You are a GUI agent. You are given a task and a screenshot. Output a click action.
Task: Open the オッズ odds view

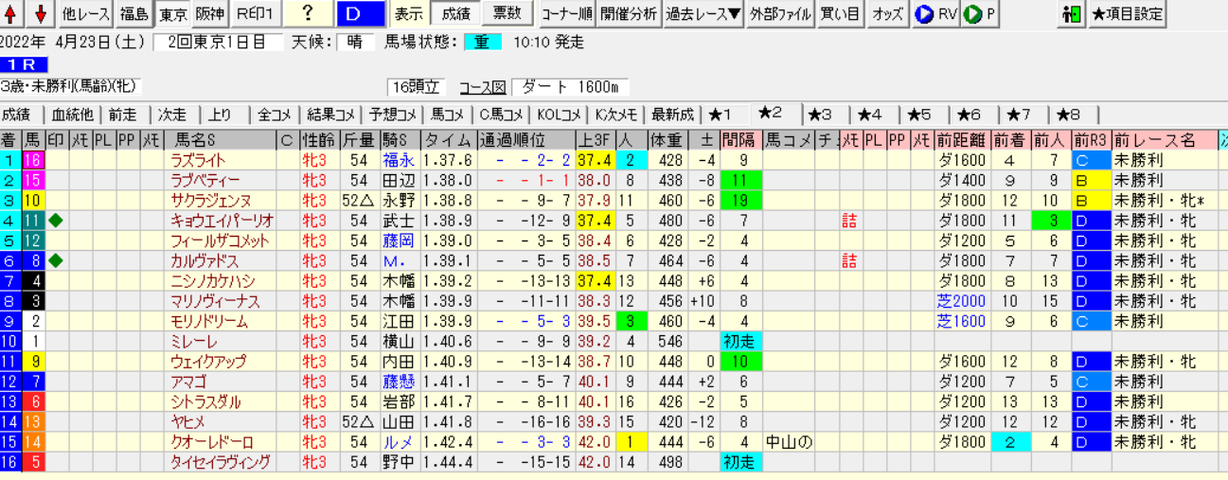(886, 14)
